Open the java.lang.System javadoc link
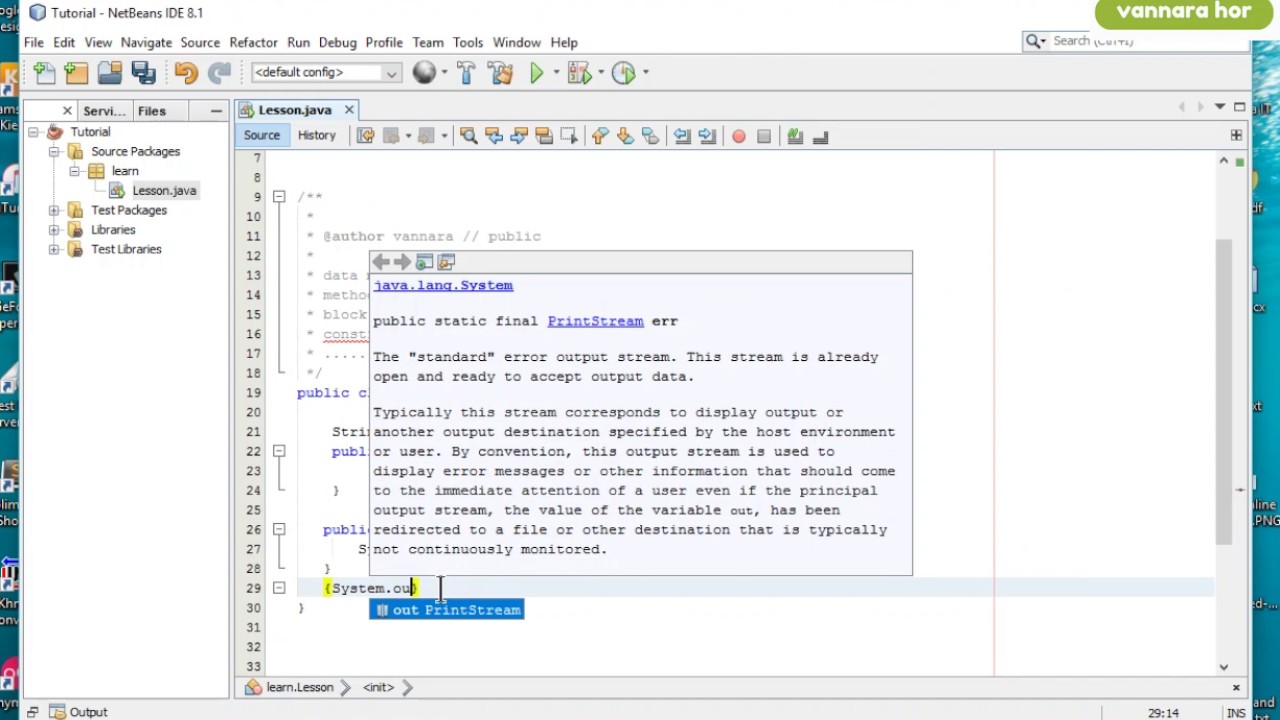The width and height of the screenshot is (1280, 720). coord(443,286)
